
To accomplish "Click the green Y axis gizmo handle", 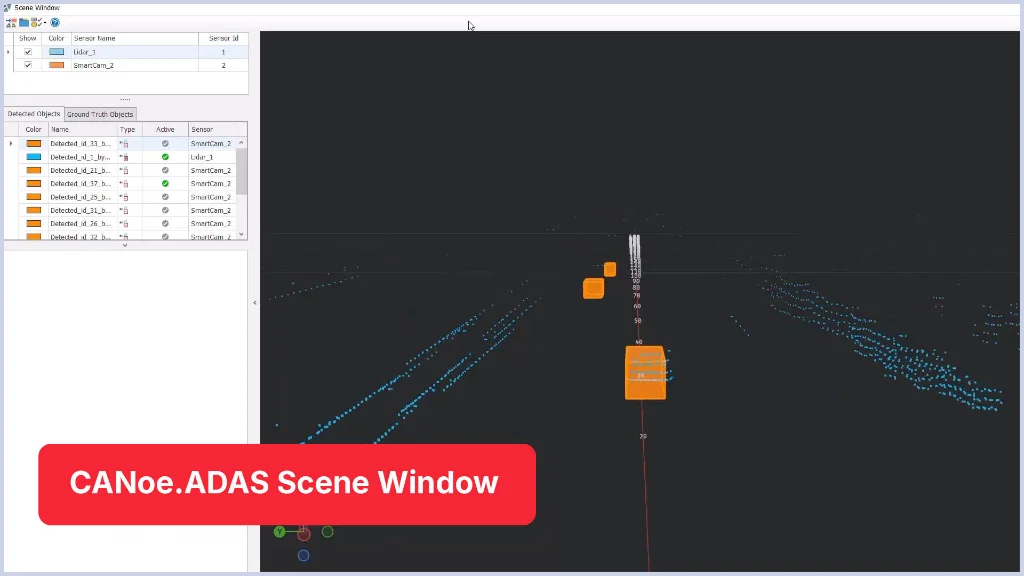I will point(280,532).
